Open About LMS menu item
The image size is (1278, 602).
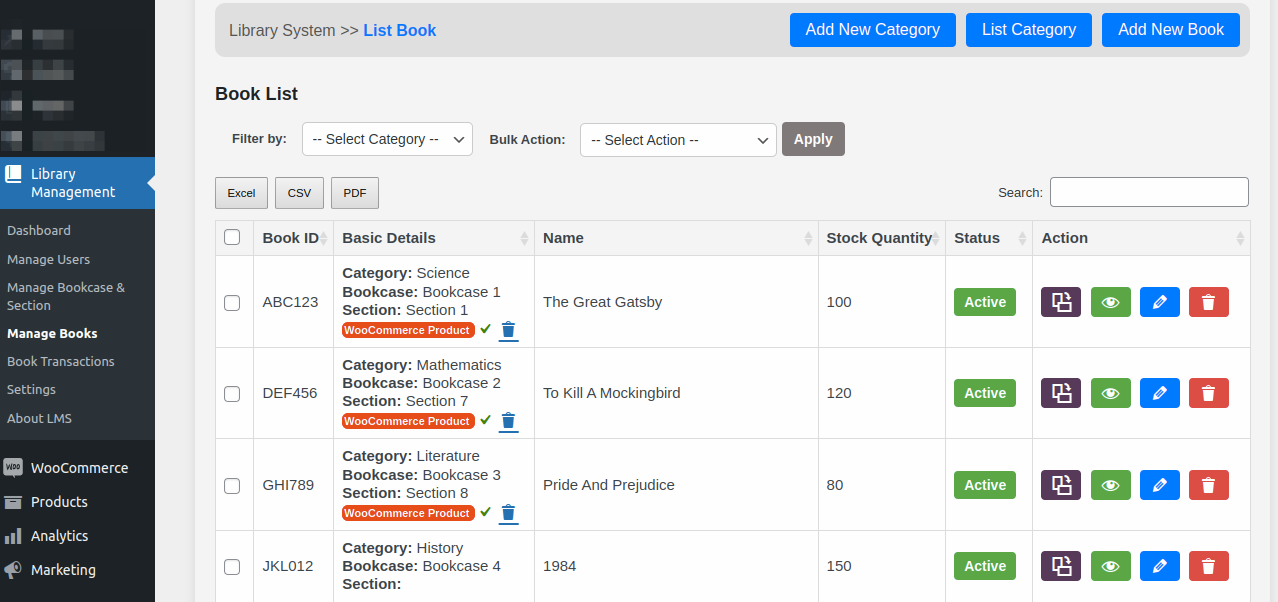[39, 418]
